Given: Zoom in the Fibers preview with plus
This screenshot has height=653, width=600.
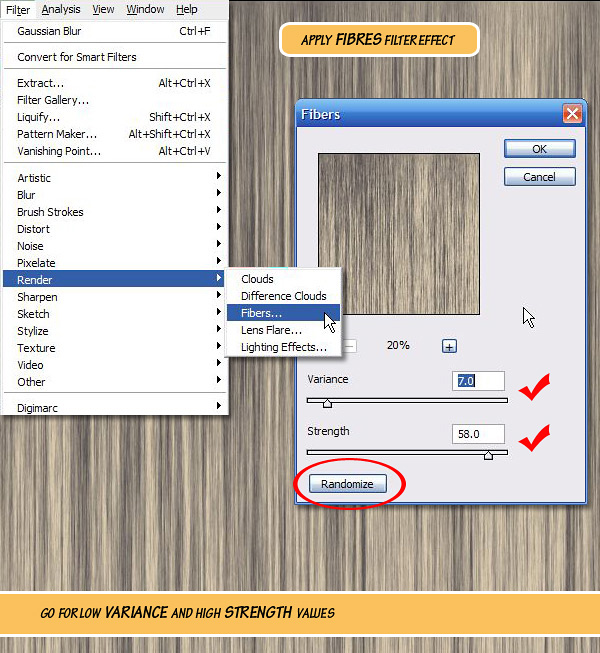Looking at the screenshot, I should [449, 346].
